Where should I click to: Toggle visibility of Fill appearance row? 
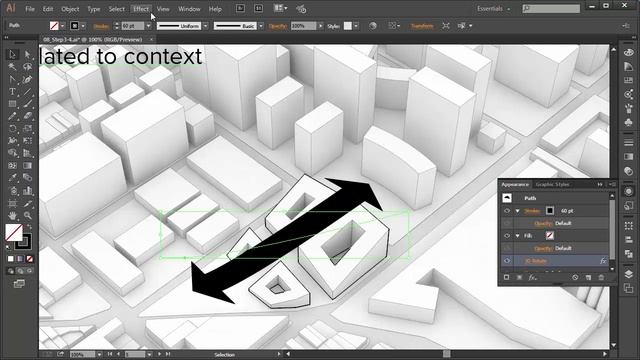click(507, 236)
